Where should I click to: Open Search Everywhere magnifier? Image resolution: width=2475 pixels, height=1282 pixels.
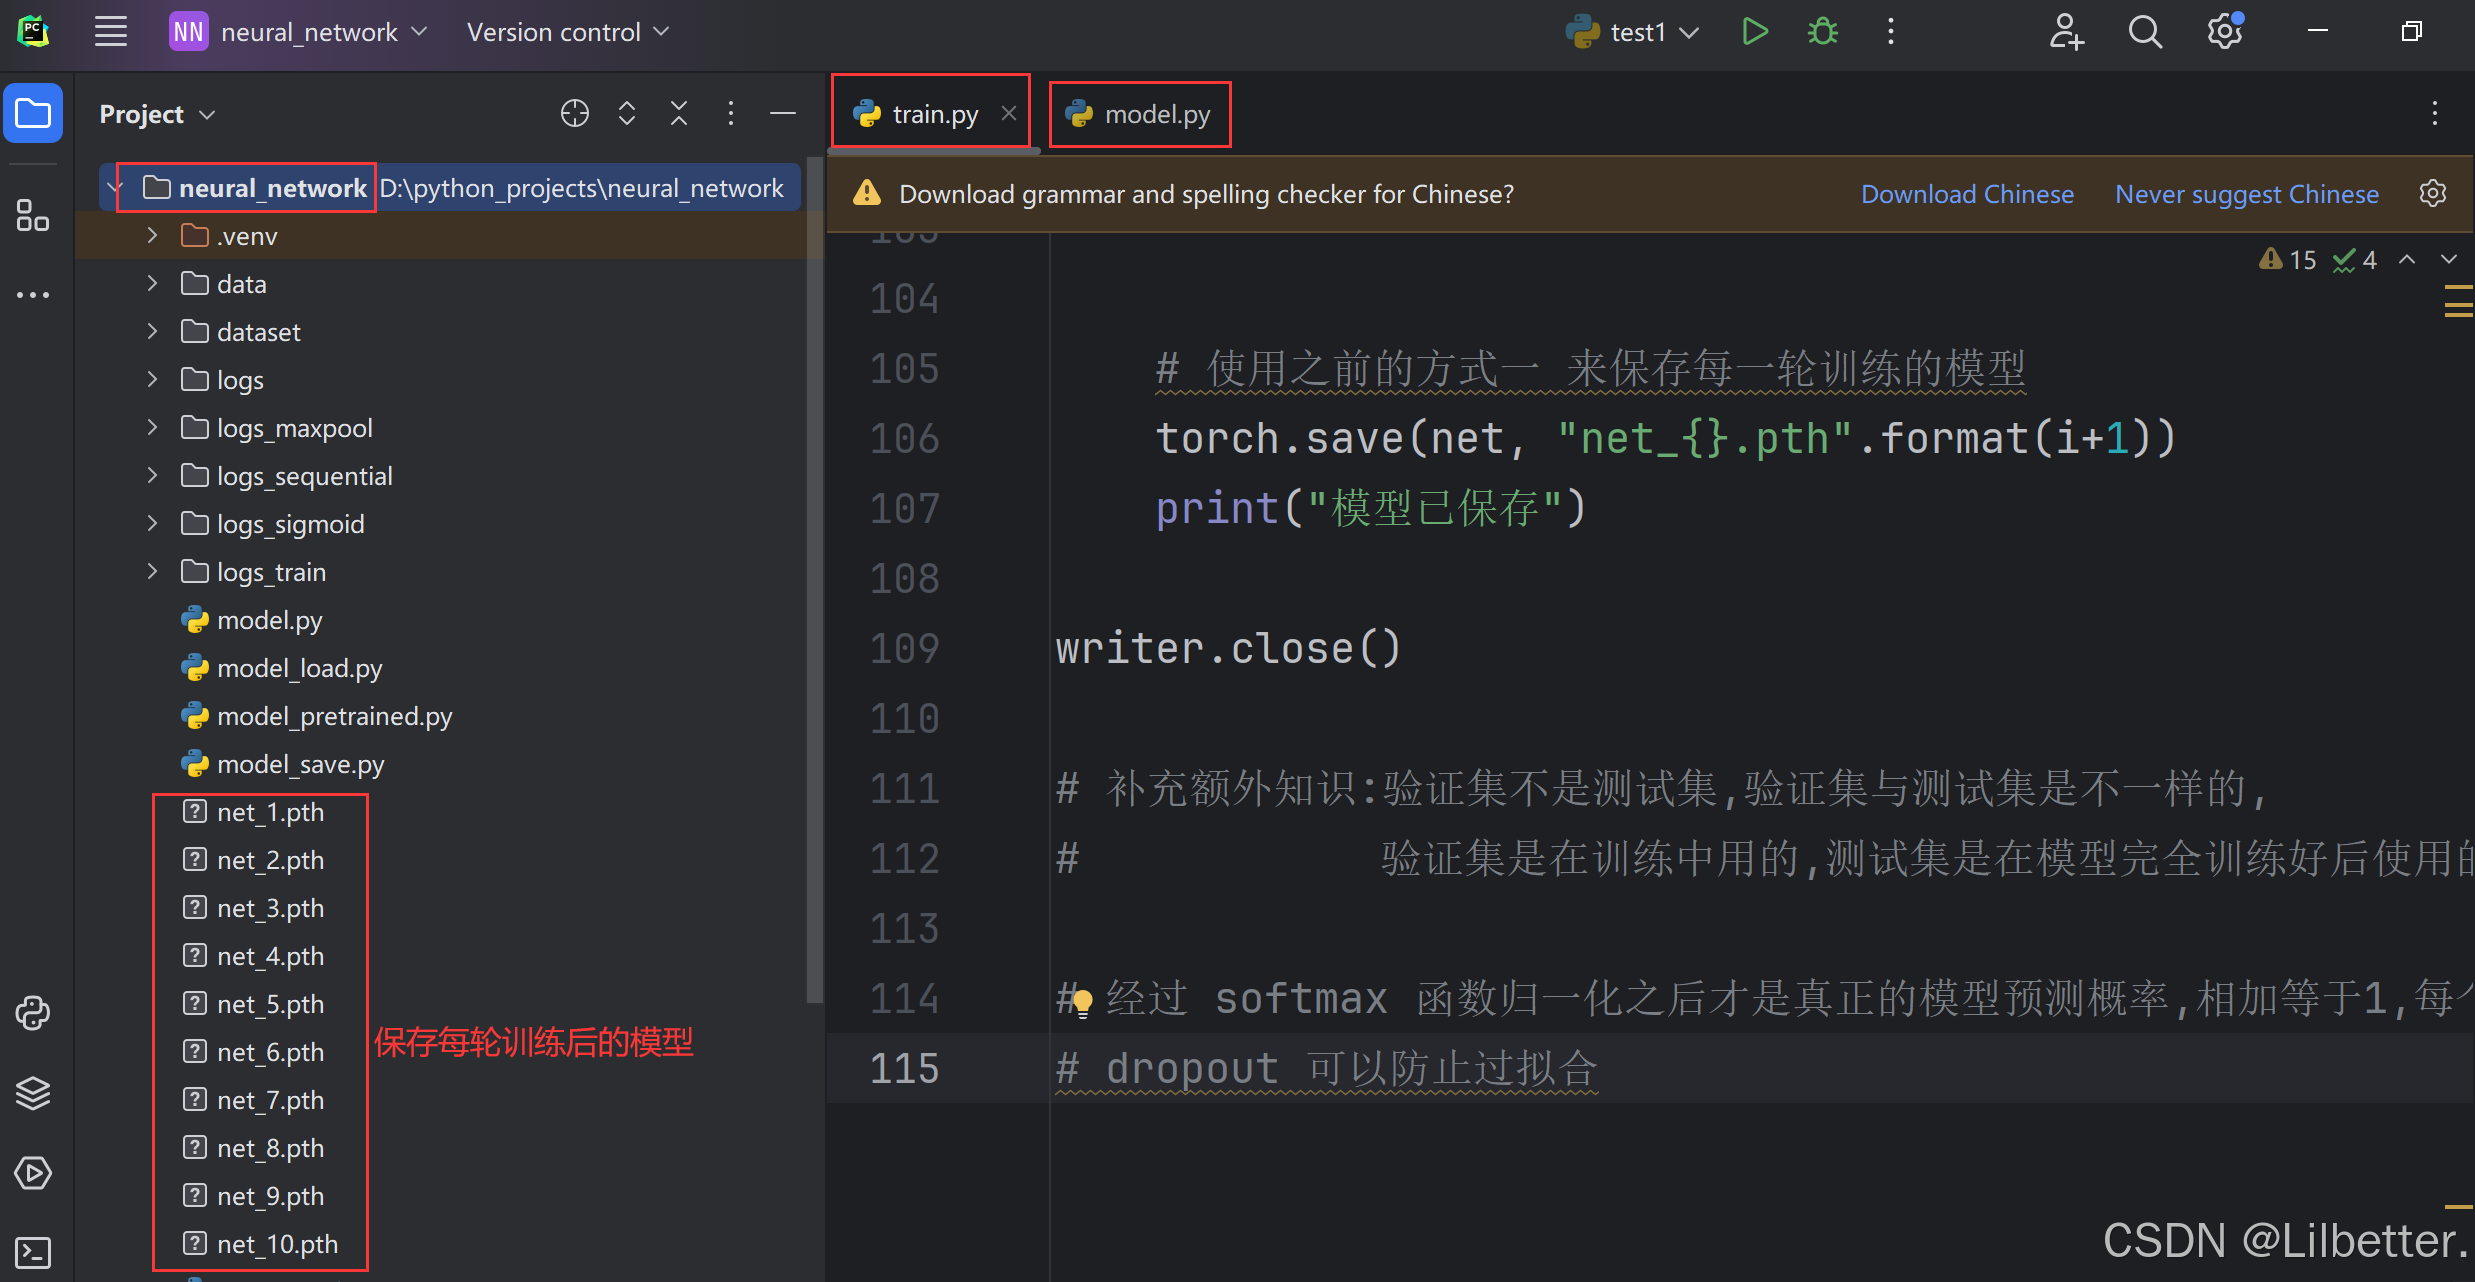pyautogui.click(x=2144, y=32)
